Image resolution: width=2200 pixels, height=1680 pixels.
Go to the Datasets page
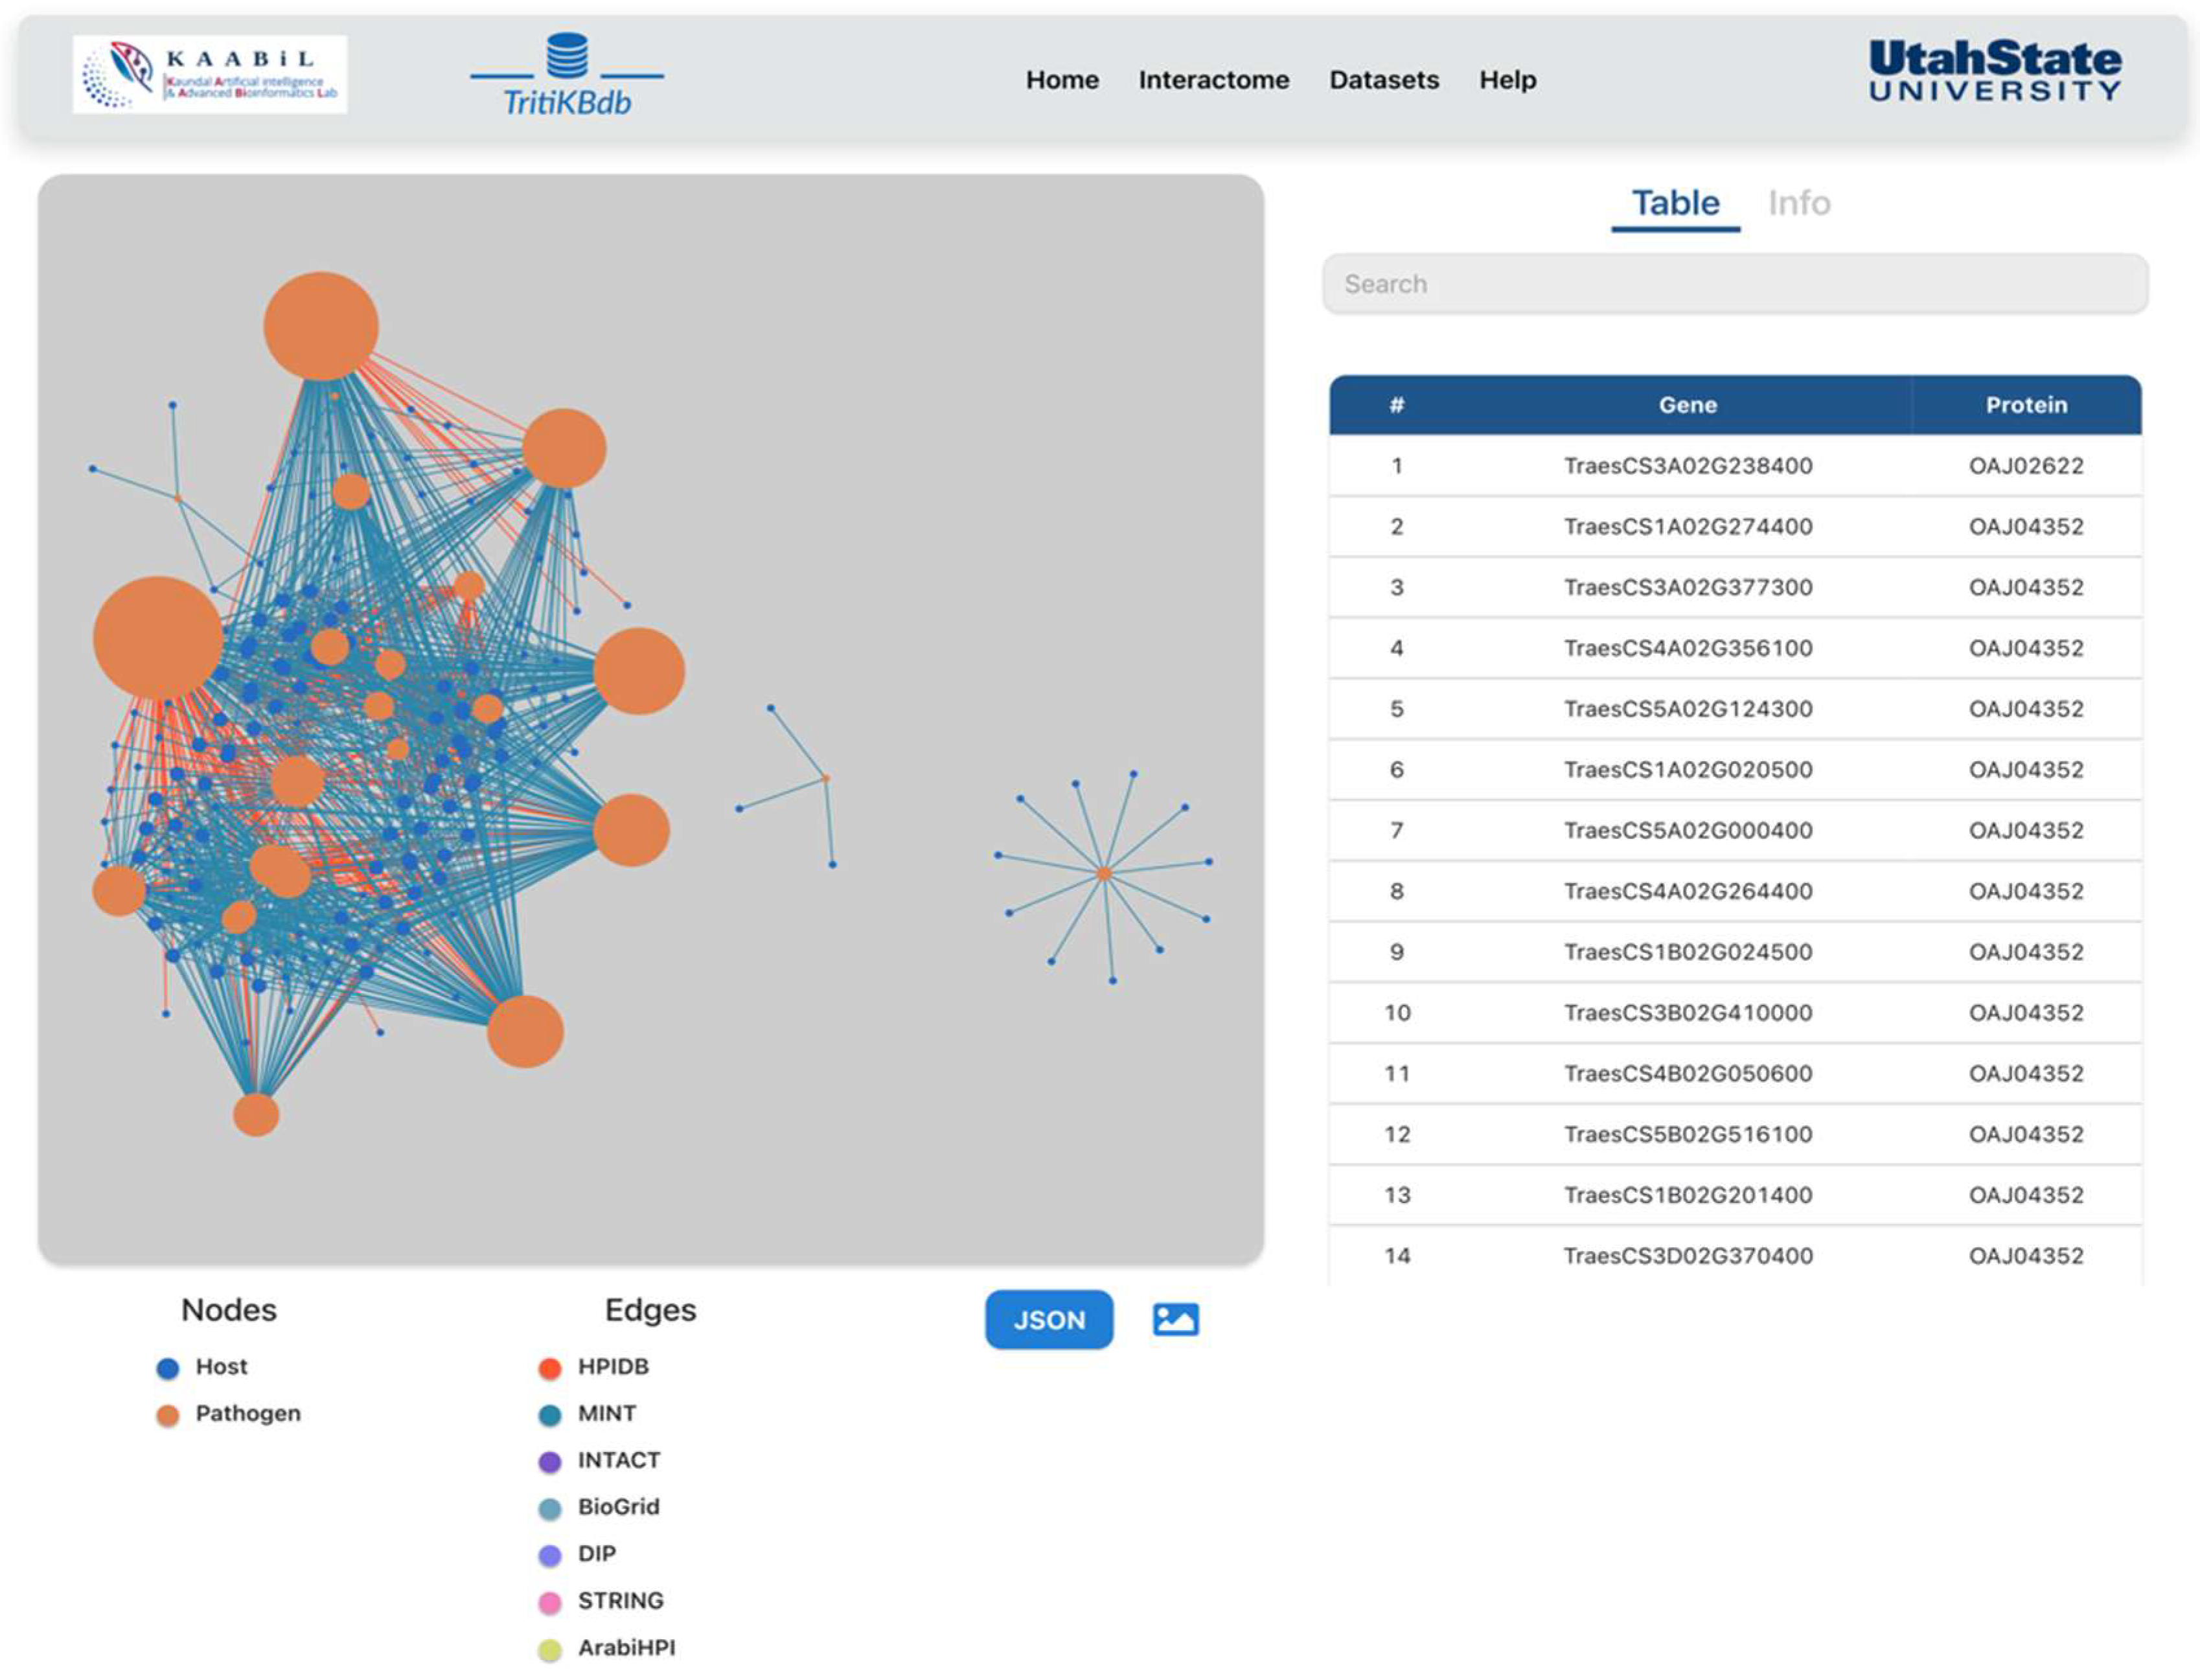click(x=1383, y=80)
